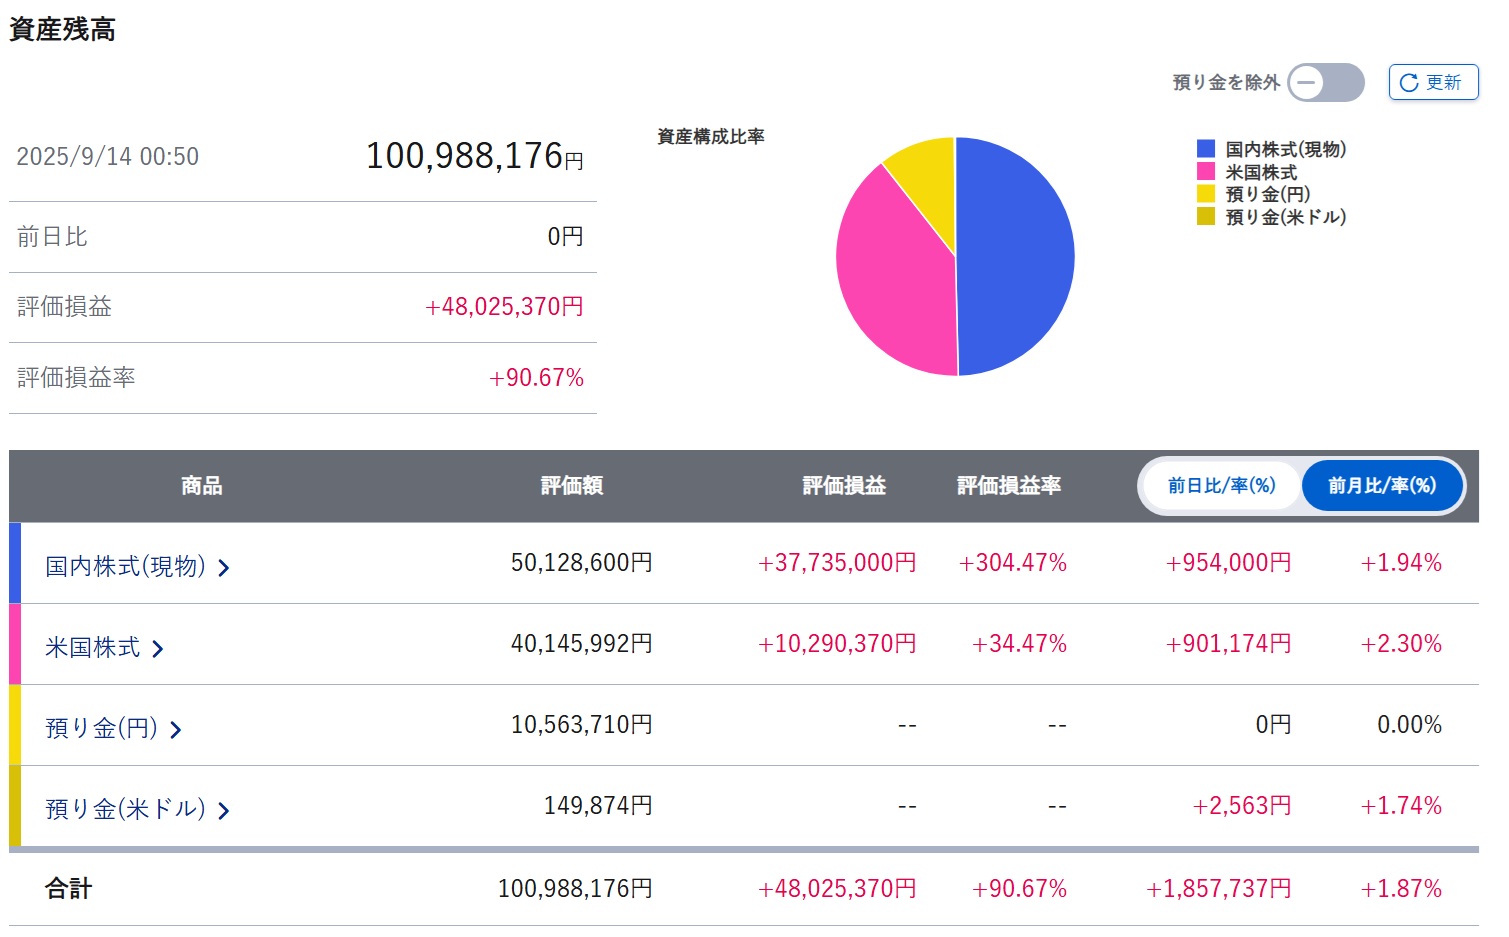The height and width of the screenshot is (937, 1509).
Task: Switch to 前月比/率(%) view
Action: tap(1382, 486)
